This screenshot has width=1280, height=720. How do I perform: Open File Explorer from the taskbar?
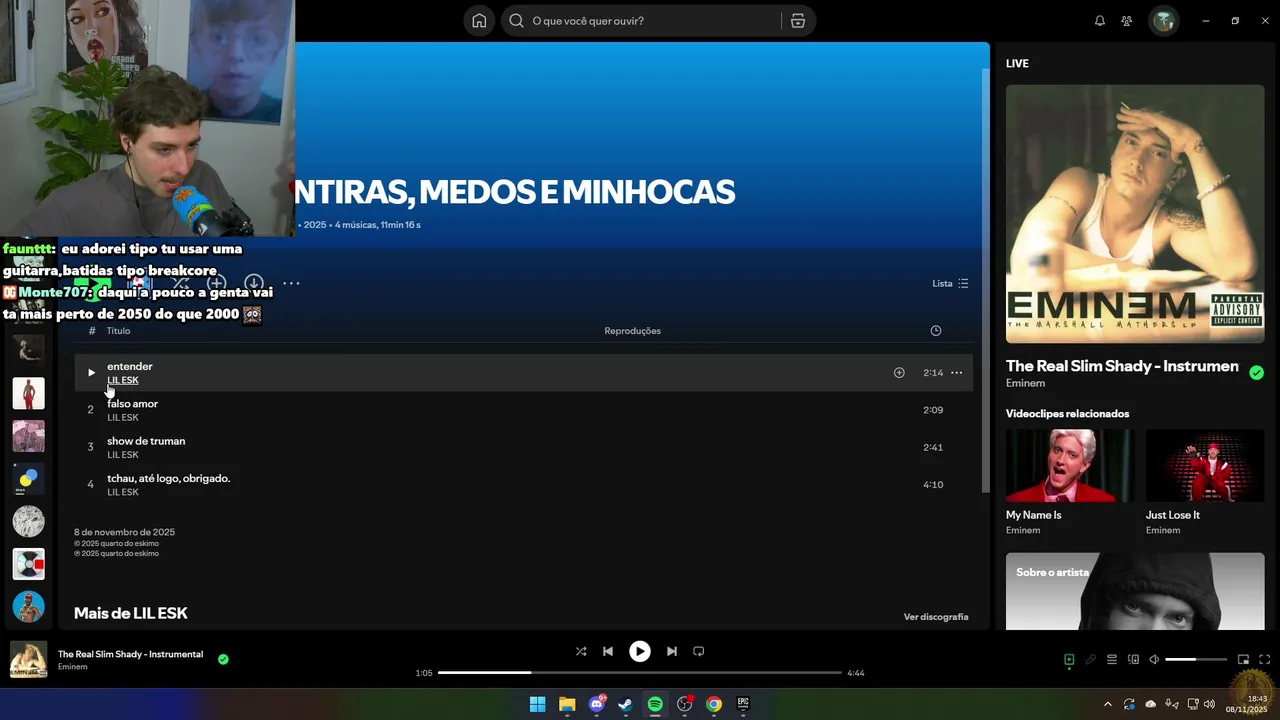pyautogui.click(x=567, y=704)
